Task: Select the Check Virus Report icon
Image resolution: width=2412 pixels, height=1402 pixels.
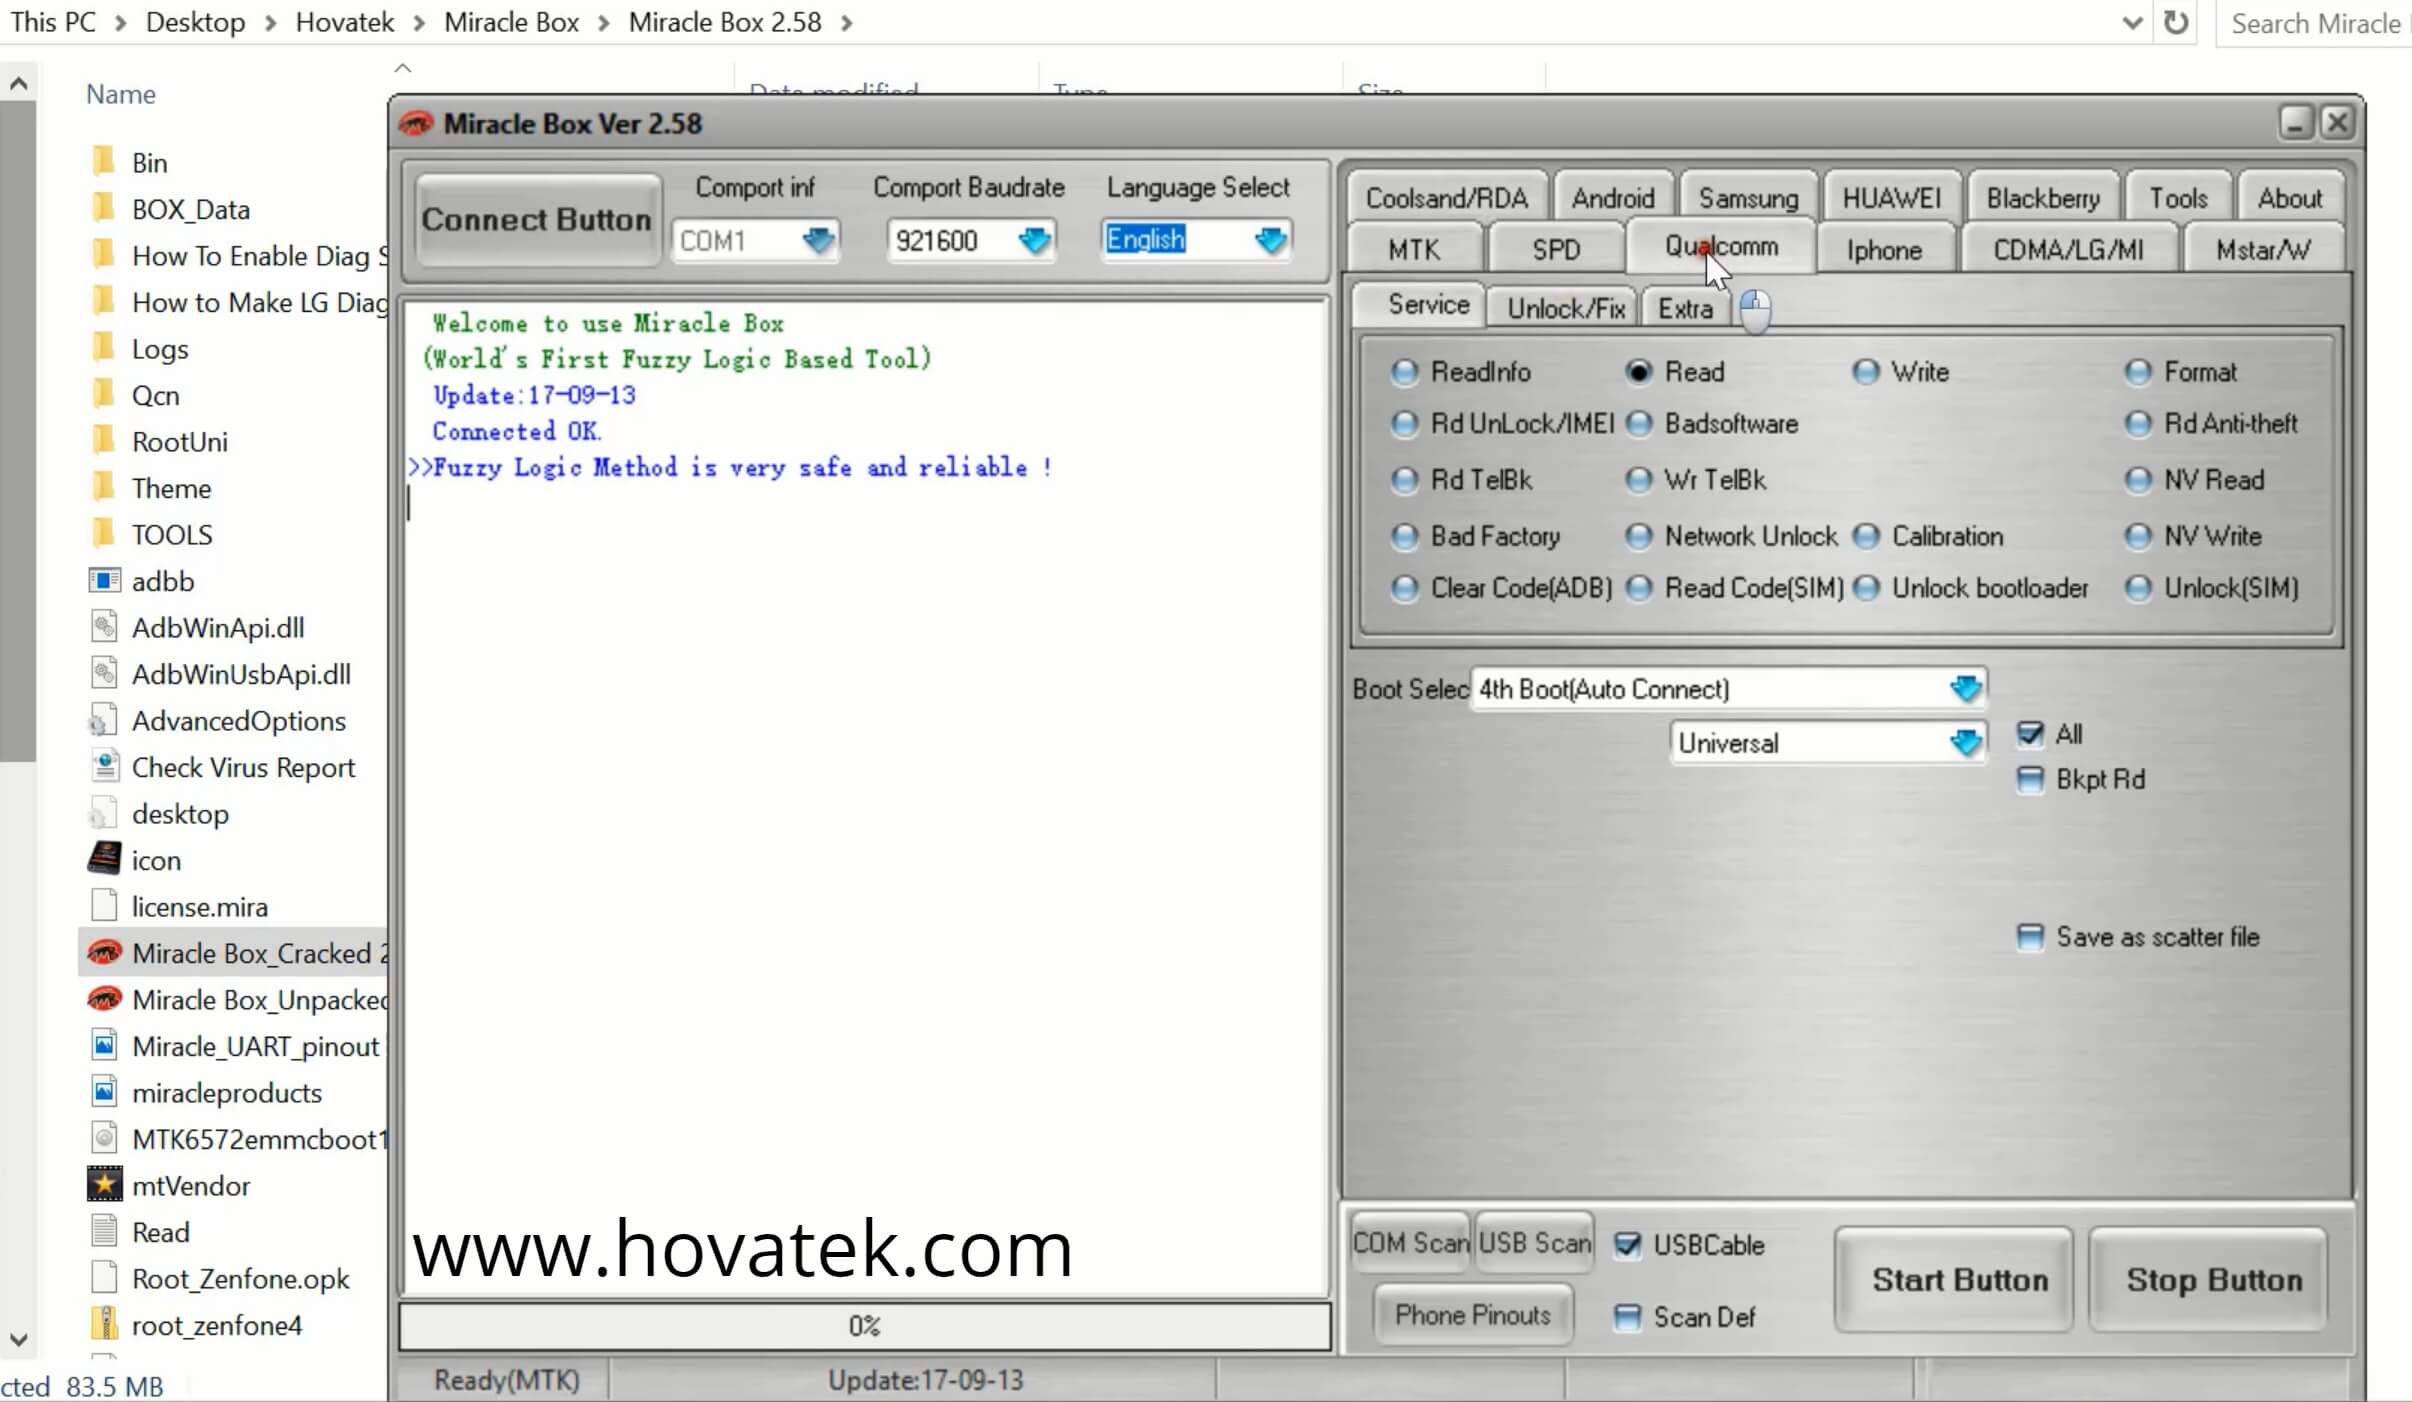Action: point(104,766)
